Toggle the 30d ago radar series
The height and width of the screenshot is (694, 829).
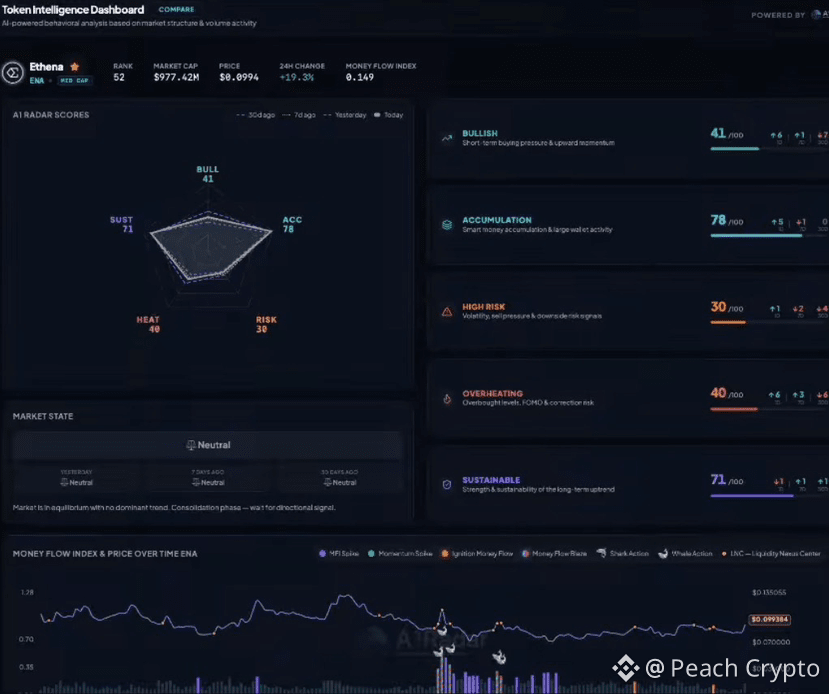click(255, 115)
